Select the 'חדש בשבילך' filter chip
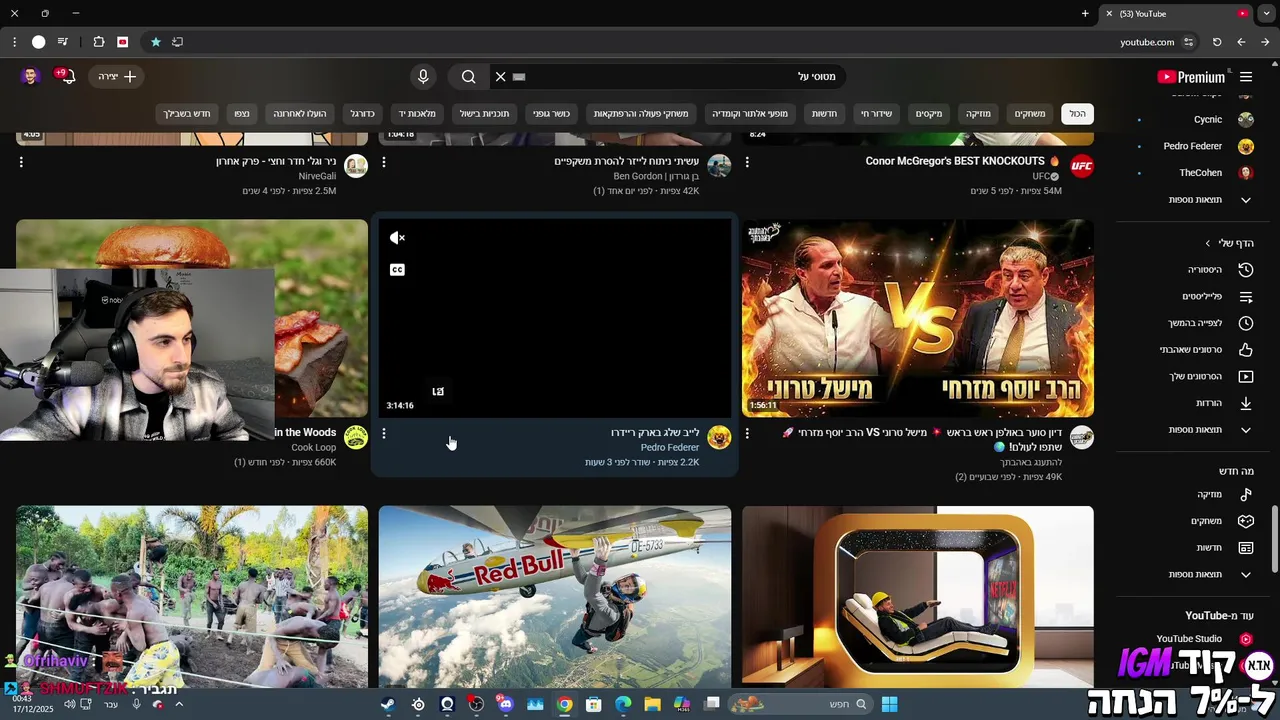 (187, 114)
